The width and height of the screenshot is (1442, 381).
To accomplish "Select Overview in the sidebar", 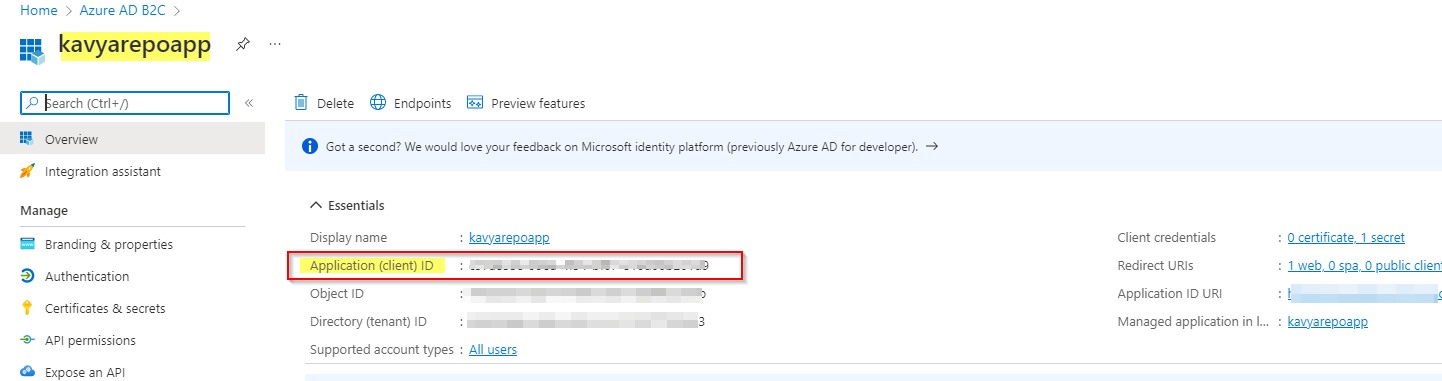I will coord(132,139).
